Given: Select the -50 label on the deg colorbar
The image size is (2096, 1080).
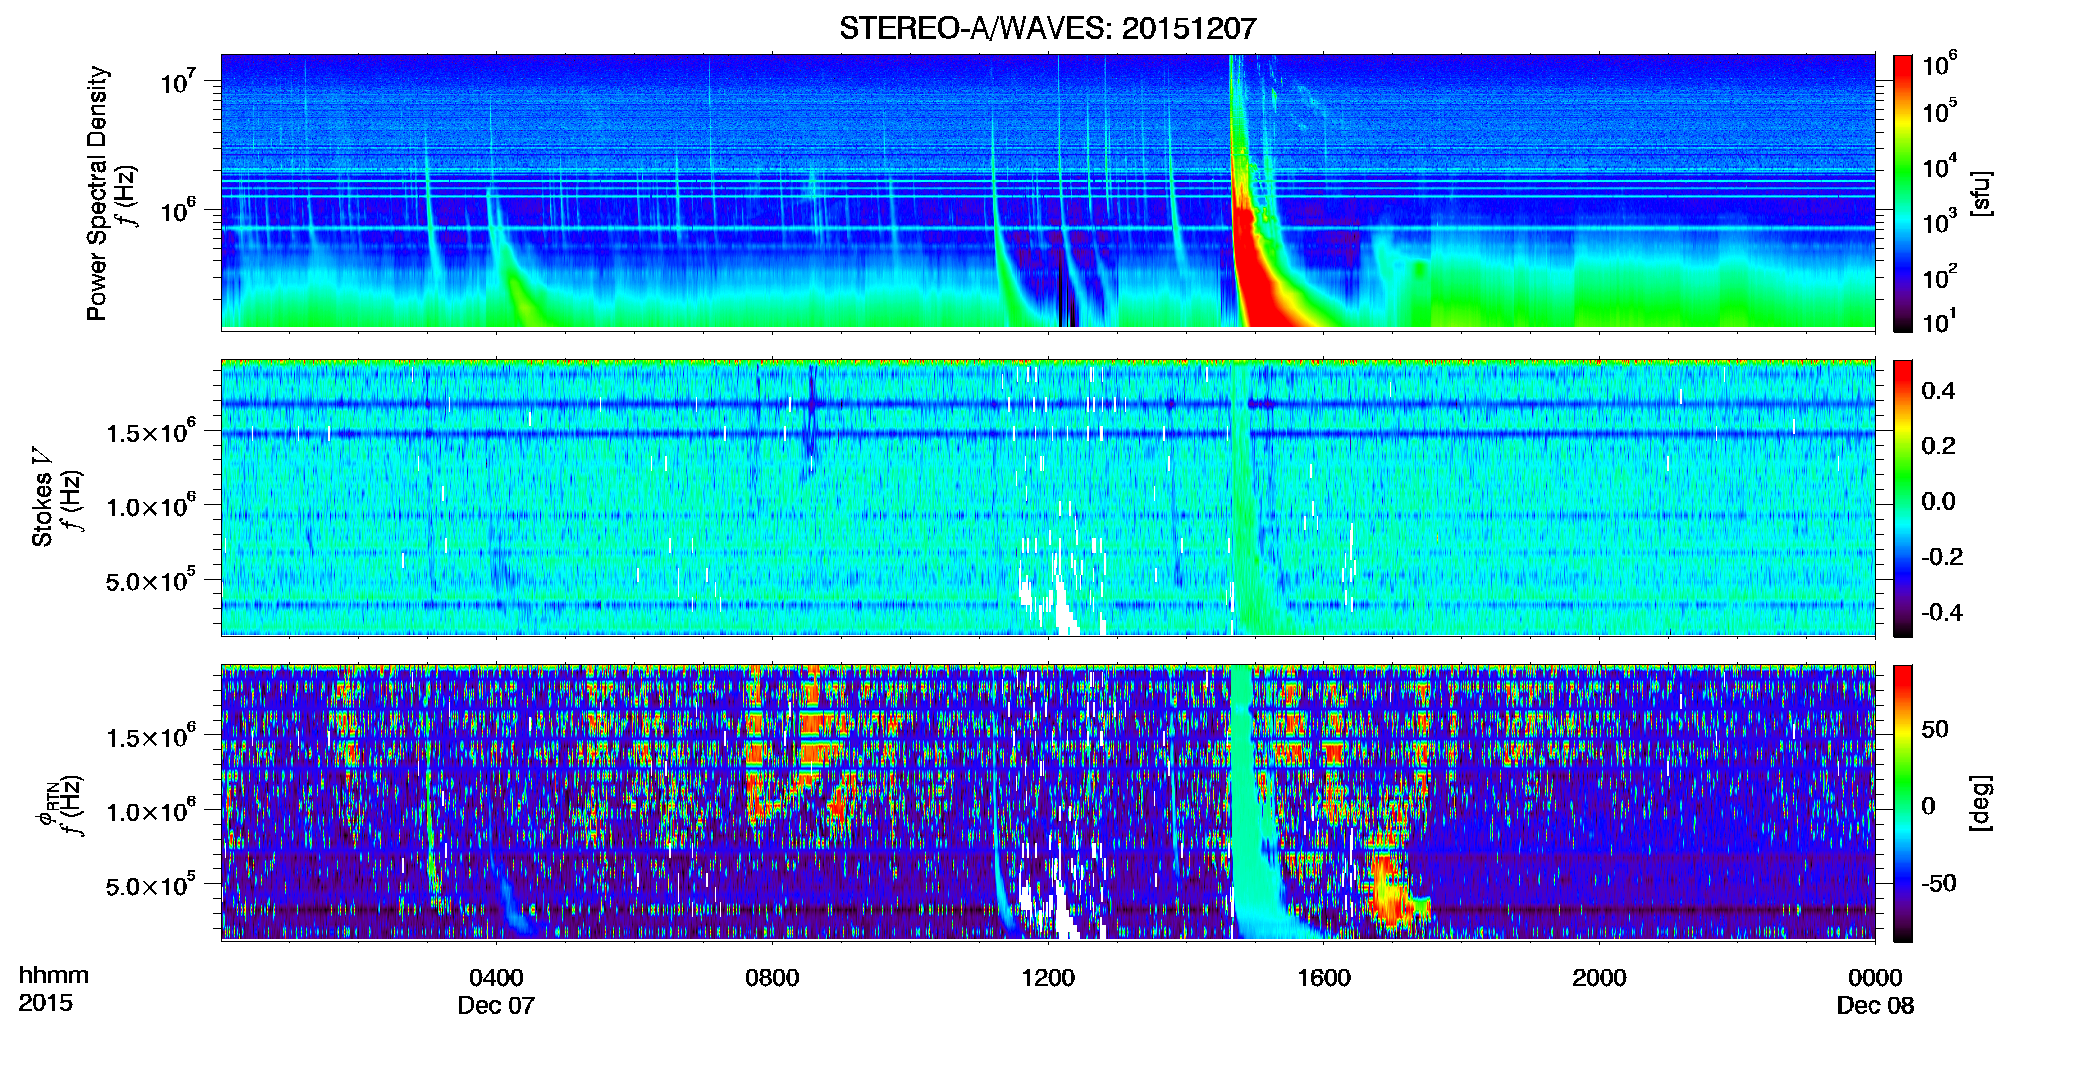Looking at the screenshot, I should (1938, 882).
